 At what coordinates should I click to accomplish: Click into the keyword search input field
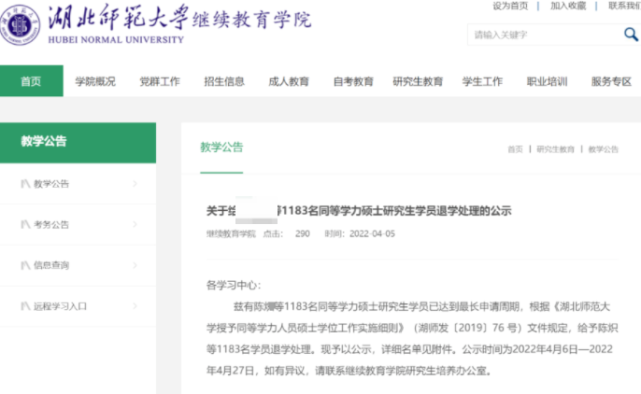click(545, 35)
